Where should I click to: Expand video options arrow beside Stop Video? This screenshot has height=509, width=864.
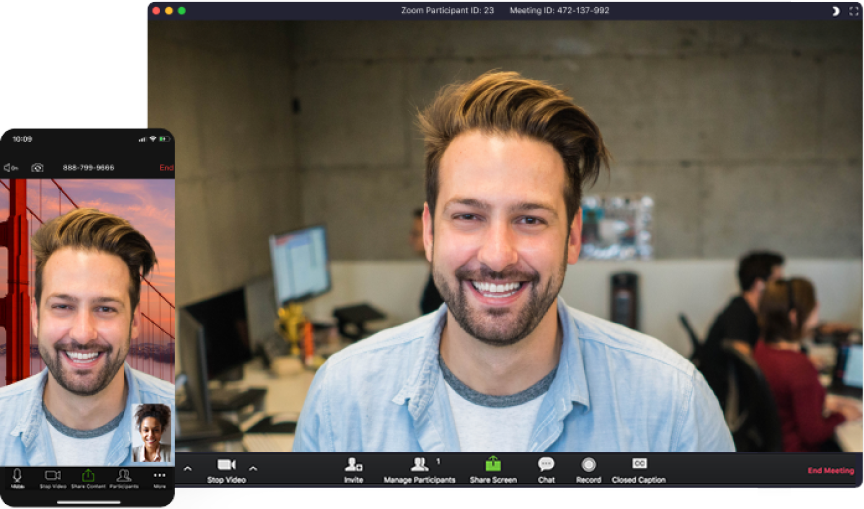pyautogui.click(x=253, y=469)
